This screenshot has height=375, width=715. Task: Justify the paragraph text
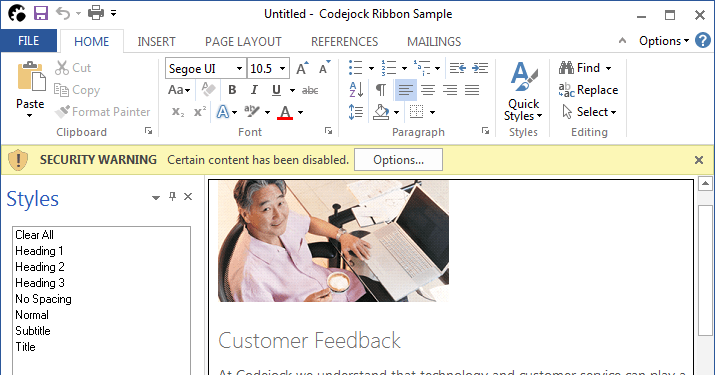(x=472, y=90)
